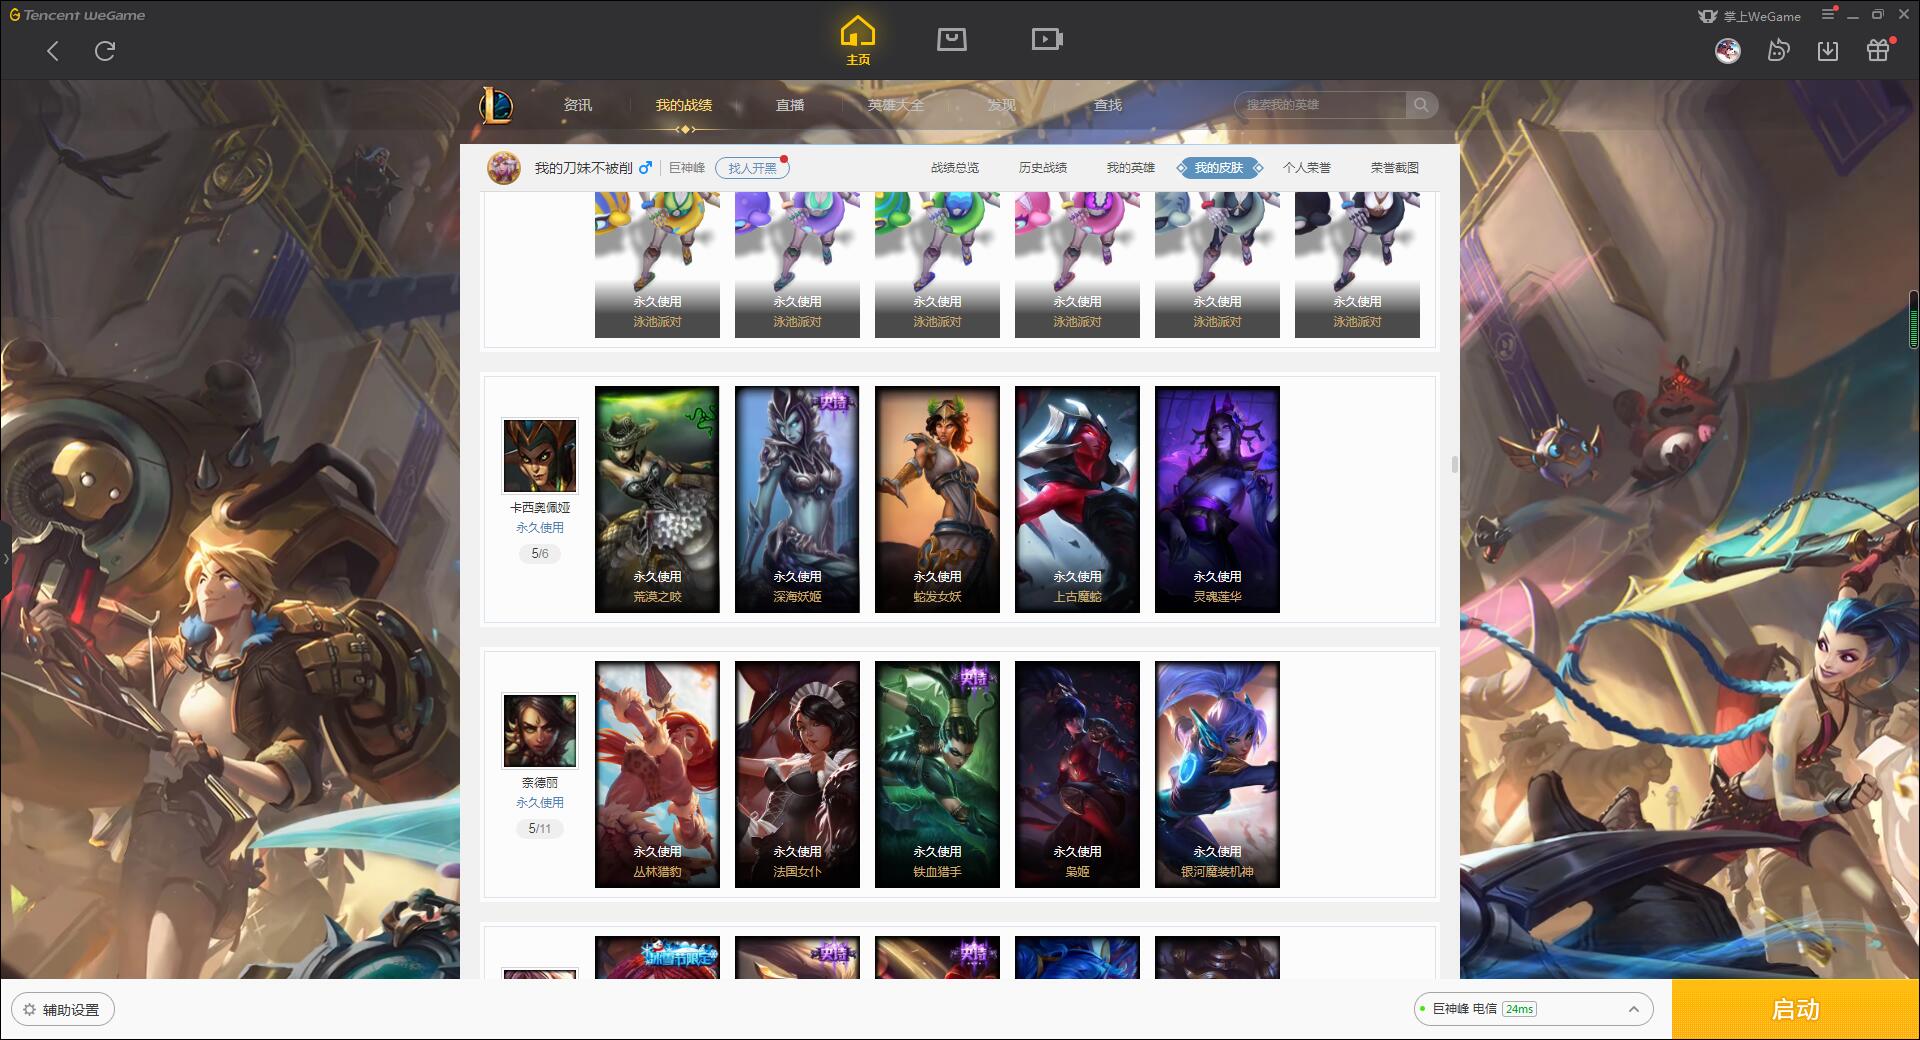Click the 铁血猎手 skin thumbnail
1920x1040 pixels.
937,774
